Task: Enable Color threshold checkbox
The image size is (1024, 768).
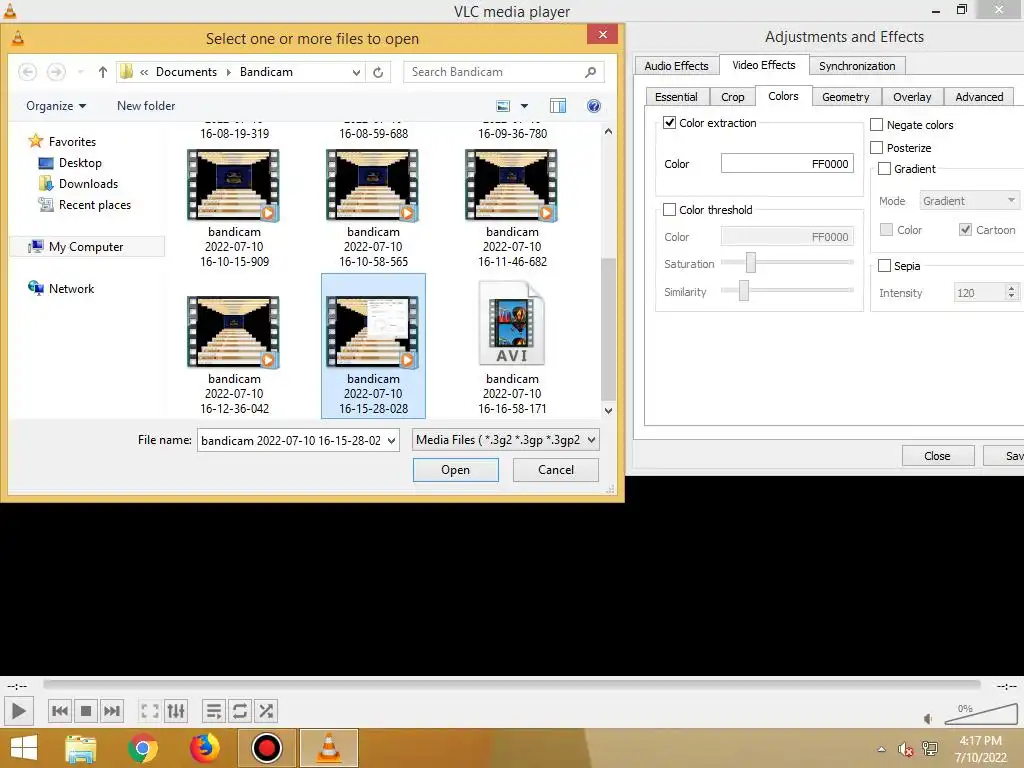Action: (669, 210)
